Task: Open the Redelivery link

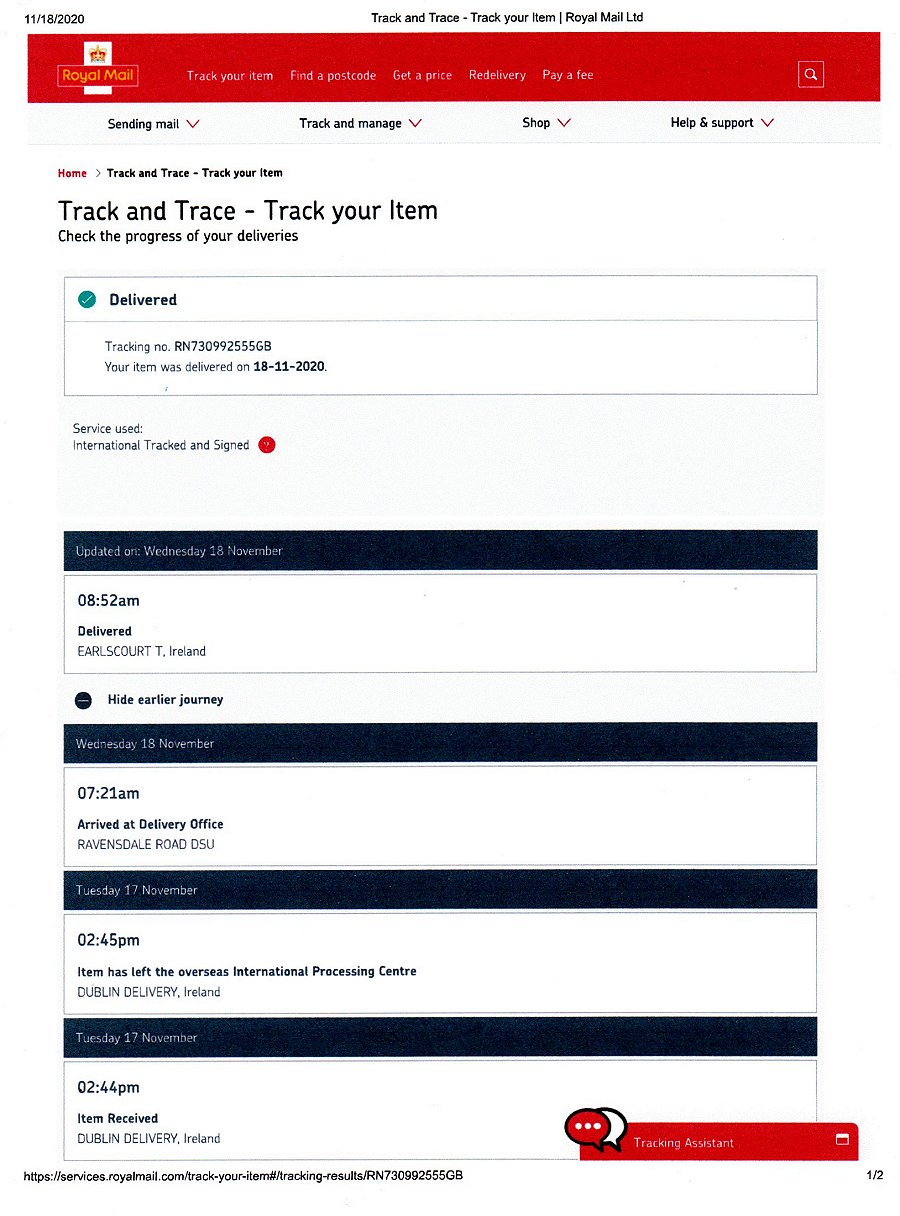Action: (x=497, y=75)
